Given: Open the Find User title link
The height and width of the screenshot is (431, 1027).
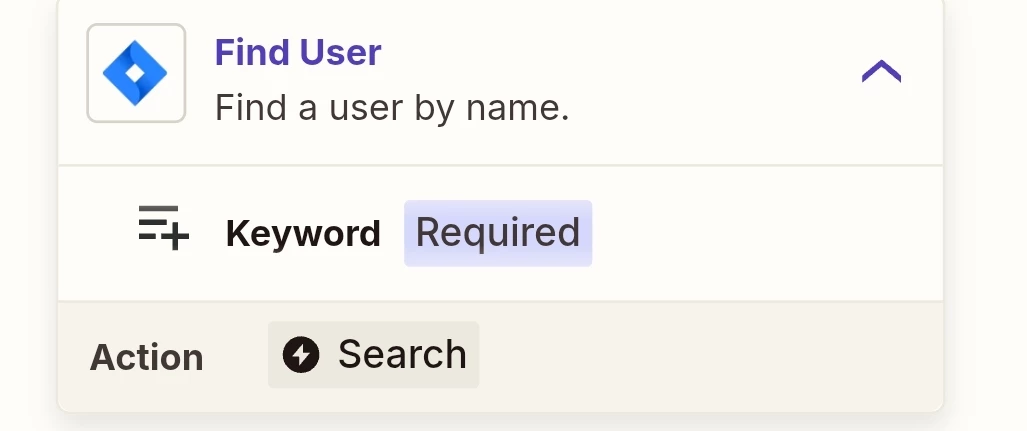Looking at the screenshot, I should coord(298,52).
